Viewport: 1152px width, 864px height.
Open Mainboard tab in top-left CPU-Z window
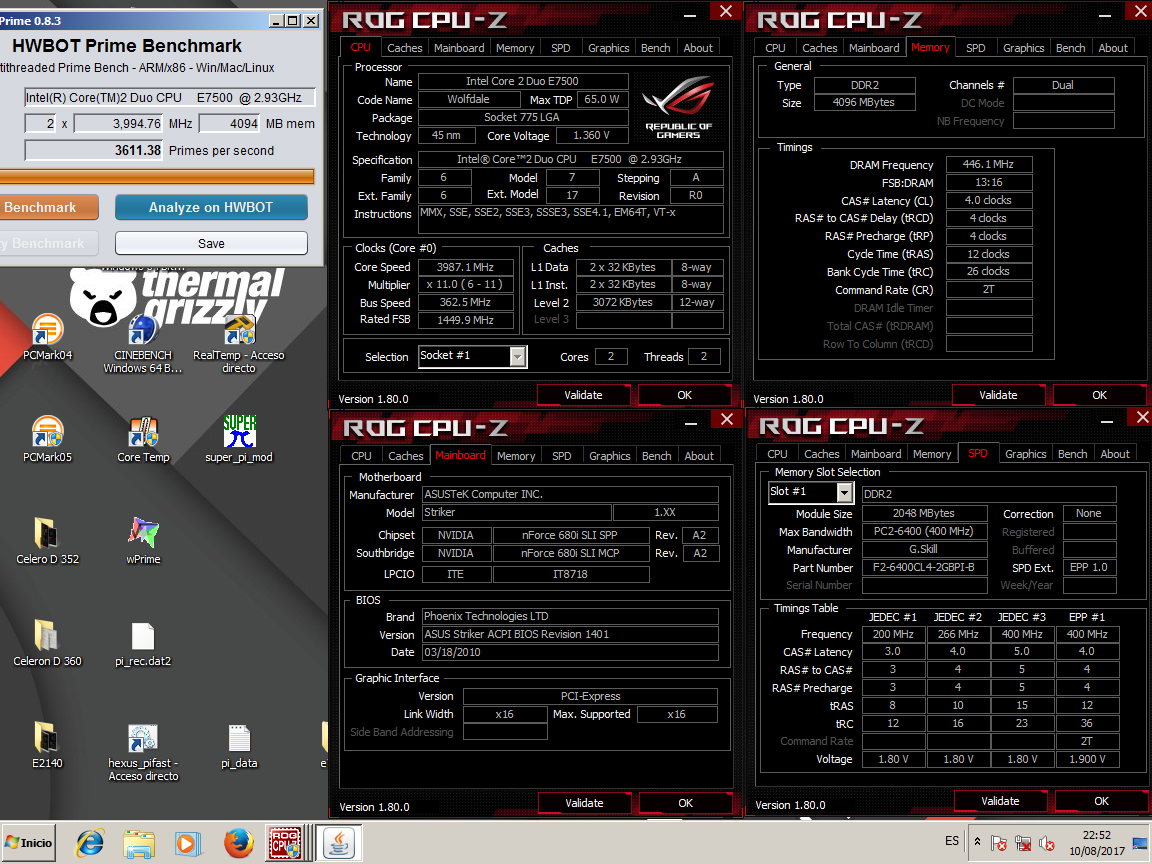pos(459,48)
